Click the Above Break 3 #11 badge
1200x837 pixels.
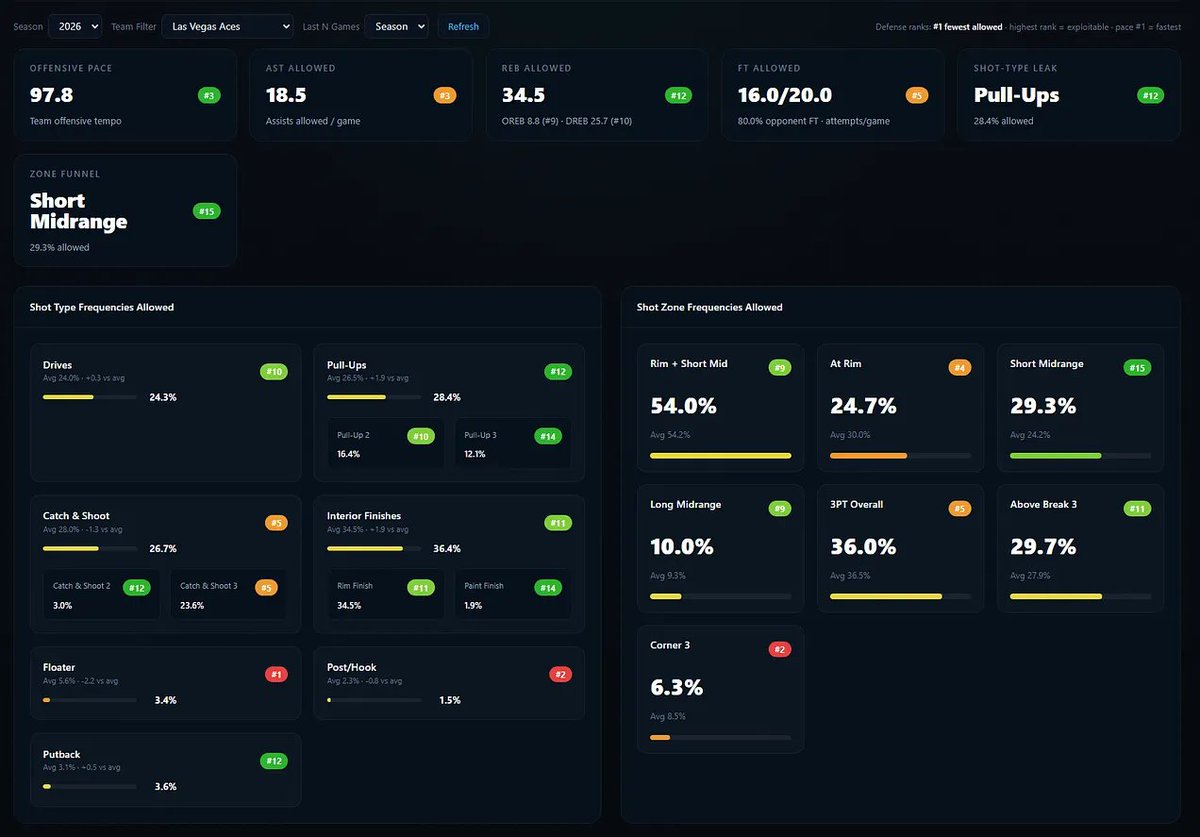(x=1137, y=508)
